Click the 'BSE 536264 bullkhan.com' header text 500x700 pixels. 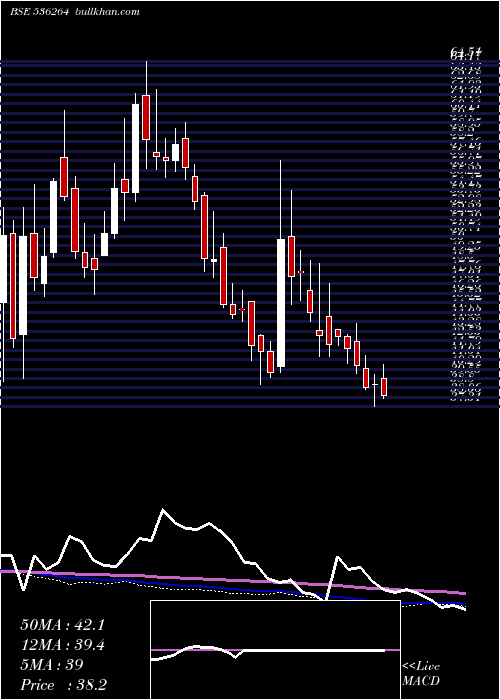click(75, 12)
